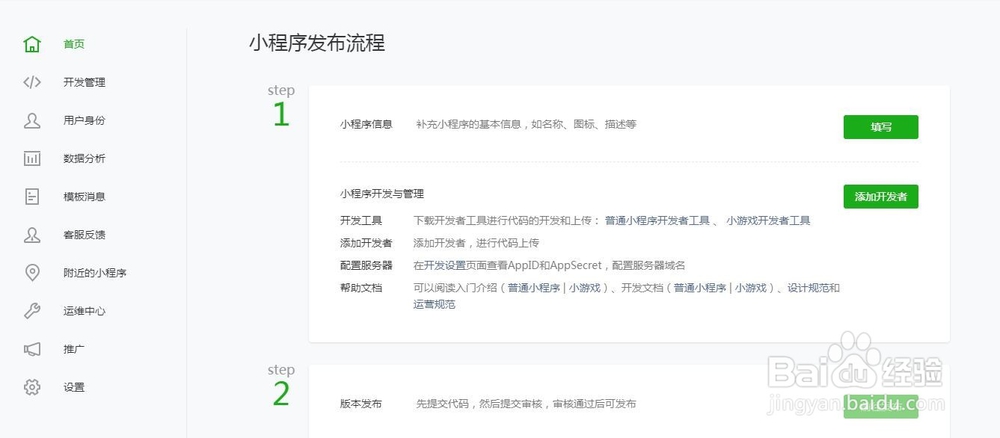Select 推广 in sidebar
Image resolution: width=1000 pixels, height=438 pixels.
coord(74,349)
